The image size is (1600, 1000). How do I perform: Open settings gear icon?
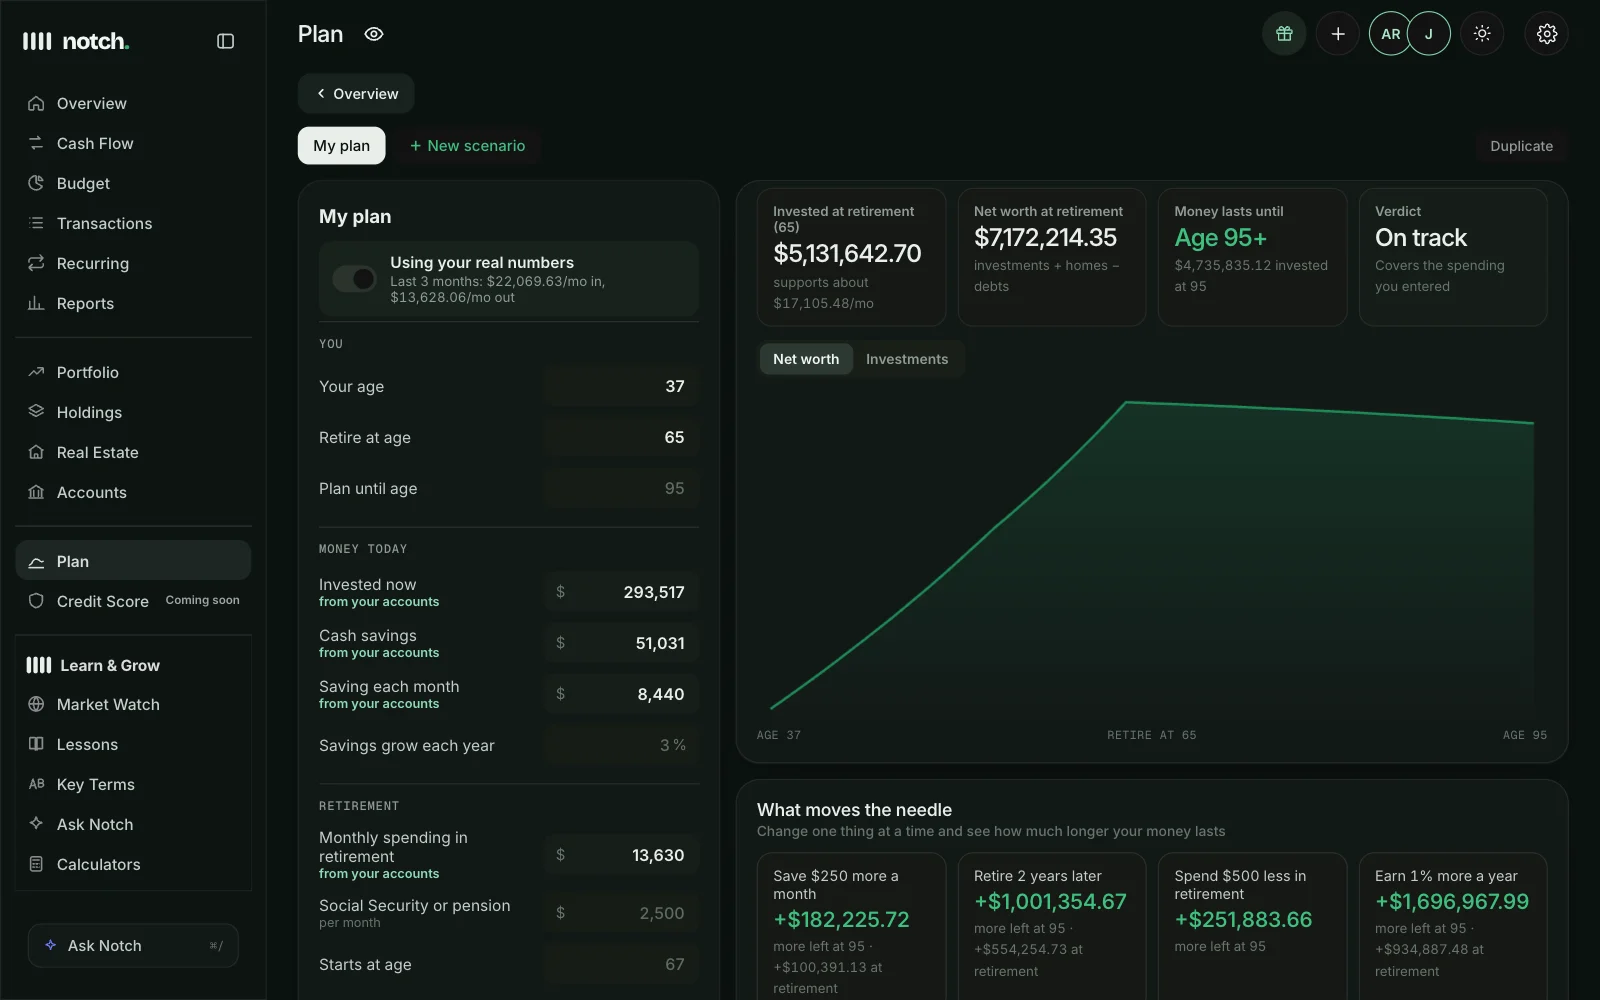point(1547,34)
